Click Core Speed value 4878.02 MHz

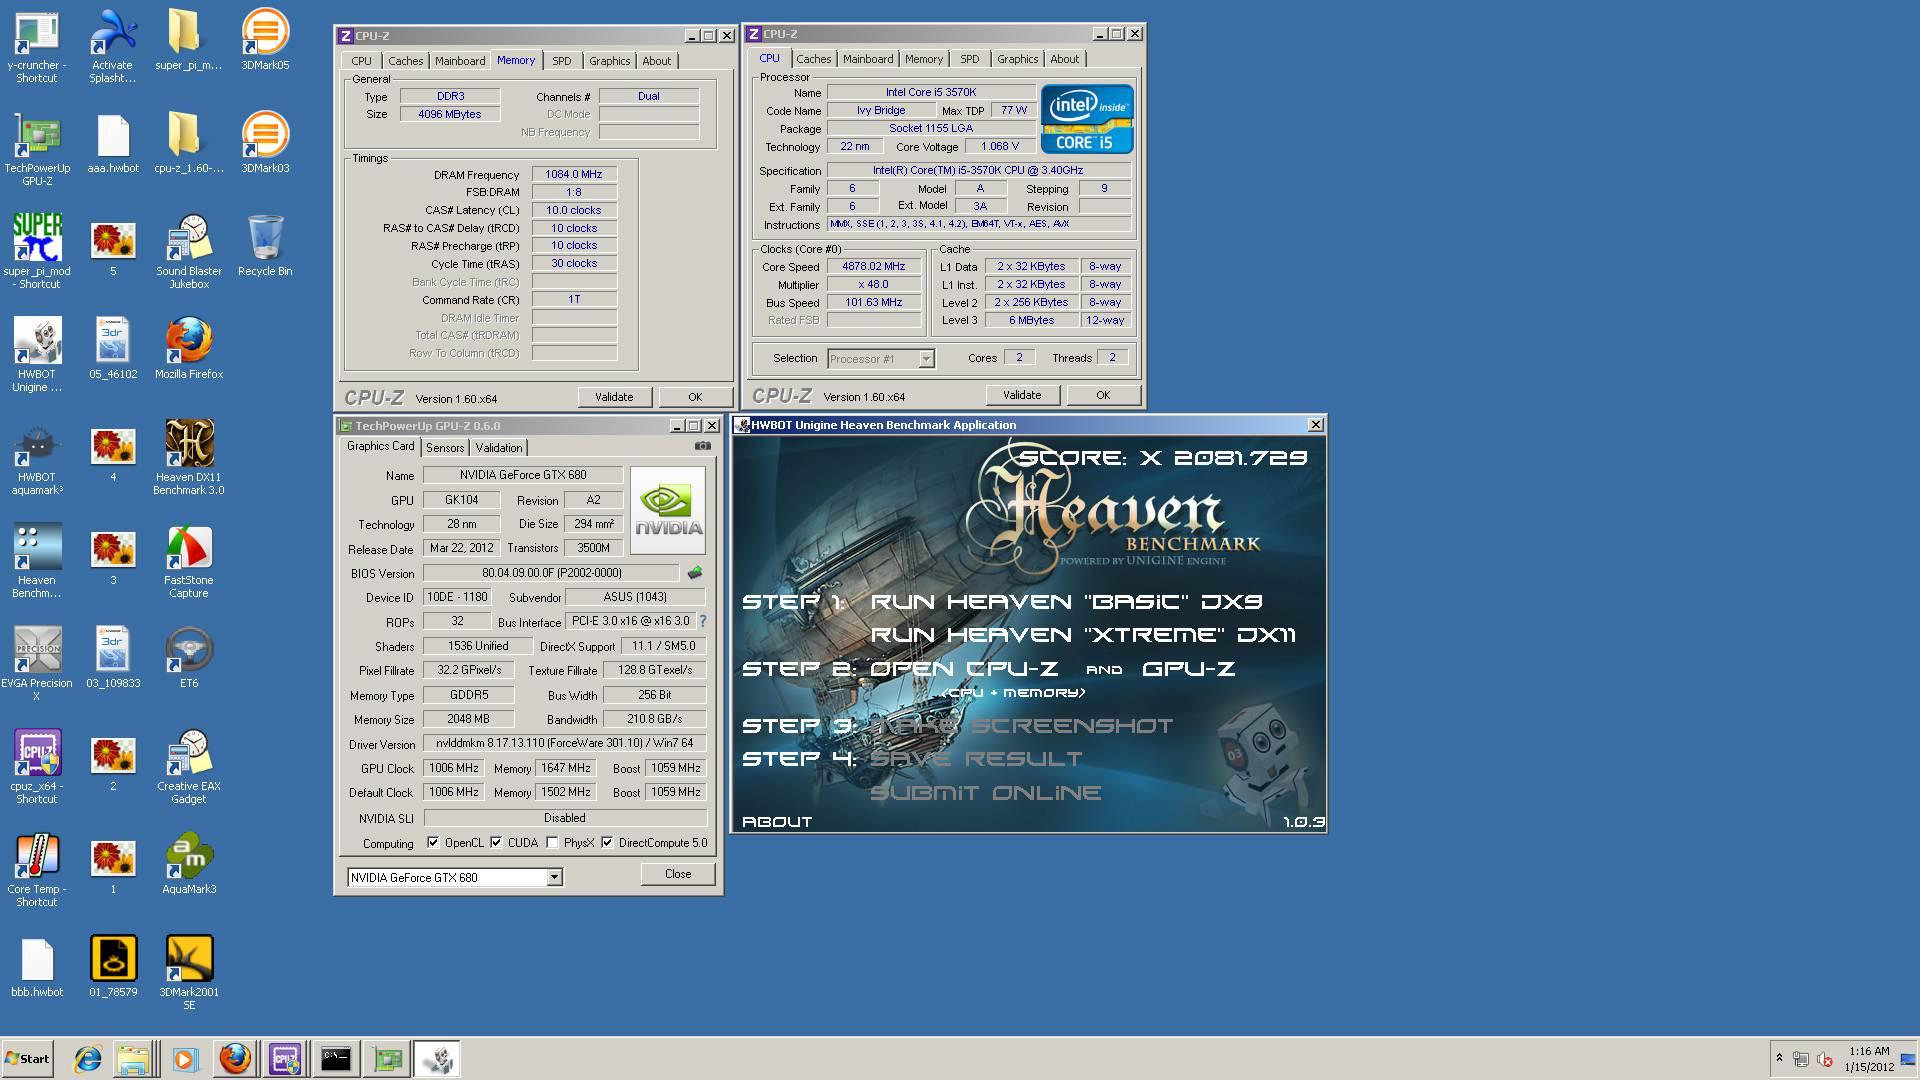pyautogui.click(x=873, y=267)
